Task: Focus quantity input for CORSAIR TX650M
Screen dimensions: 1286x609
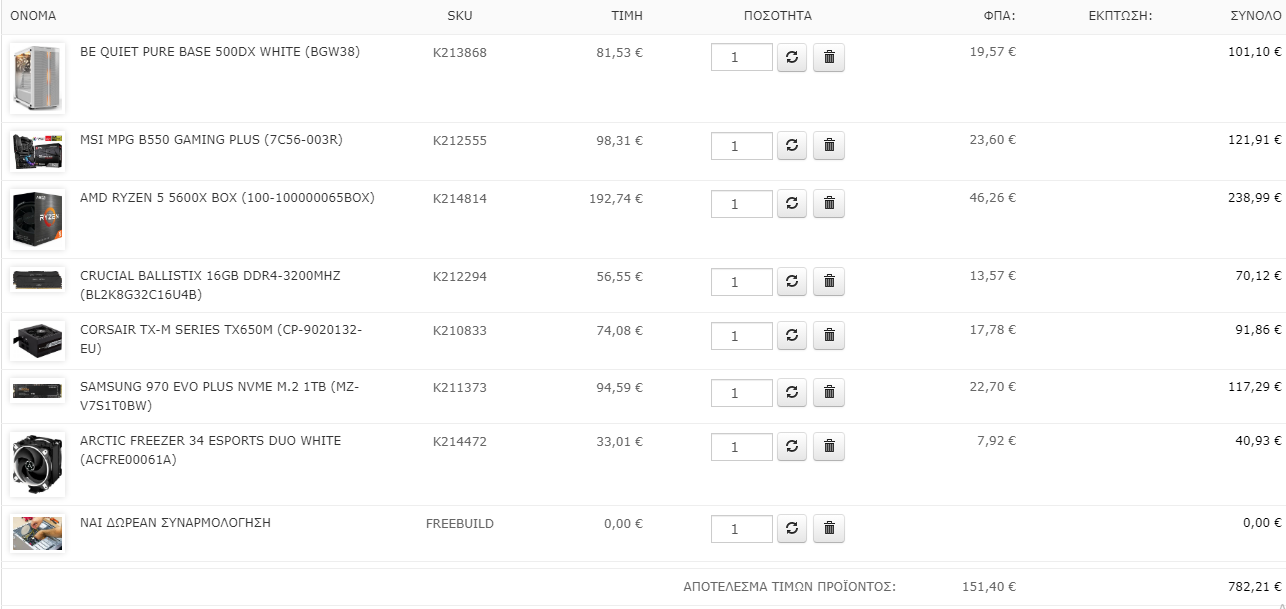Action: coord(742,336)
